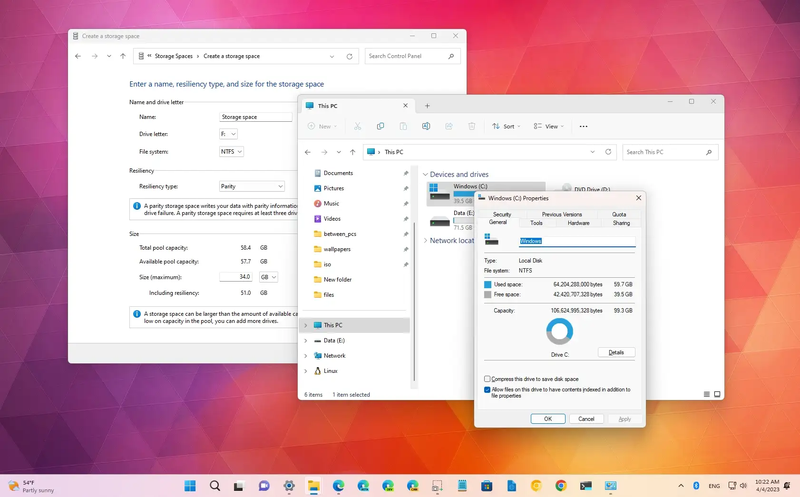Open Terminal from the taskbar
This screenshot has height=497, width=800.
(586, 485)
